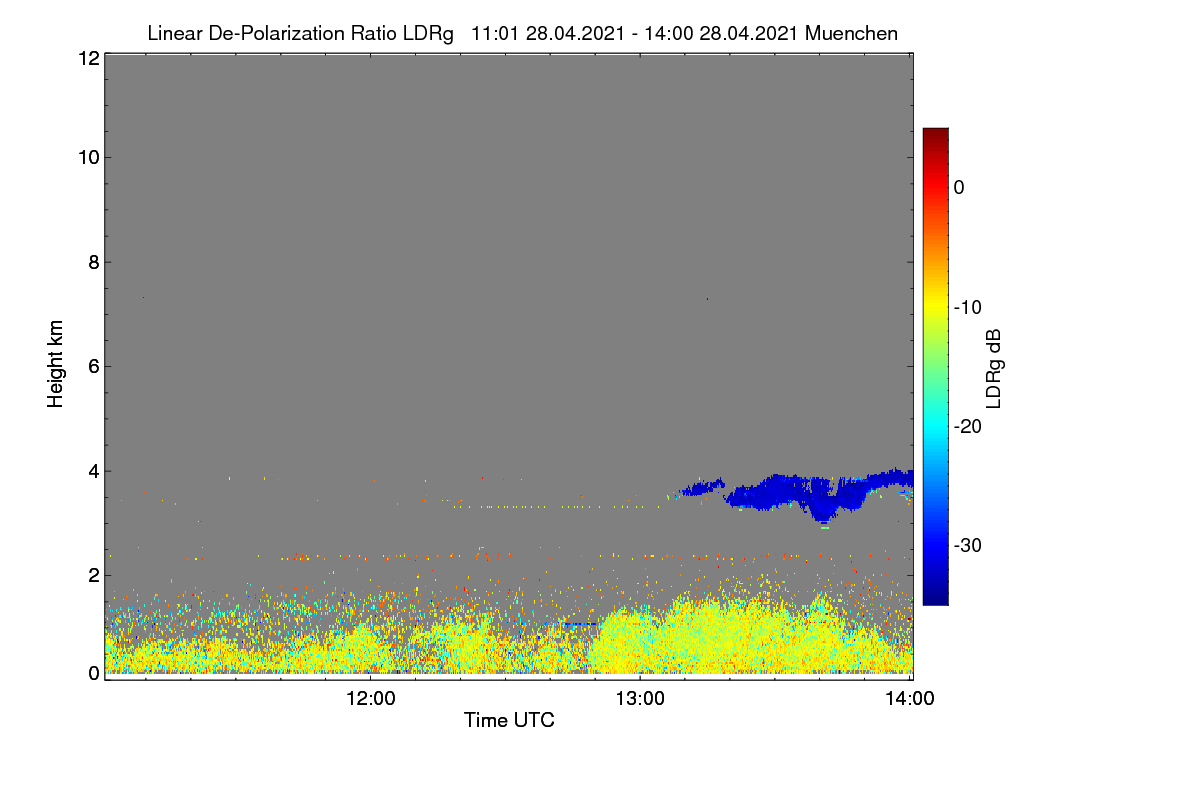Click the cyan -20 dB colorbar region
Screen dimensions: 1200x800
pos(935,426)
